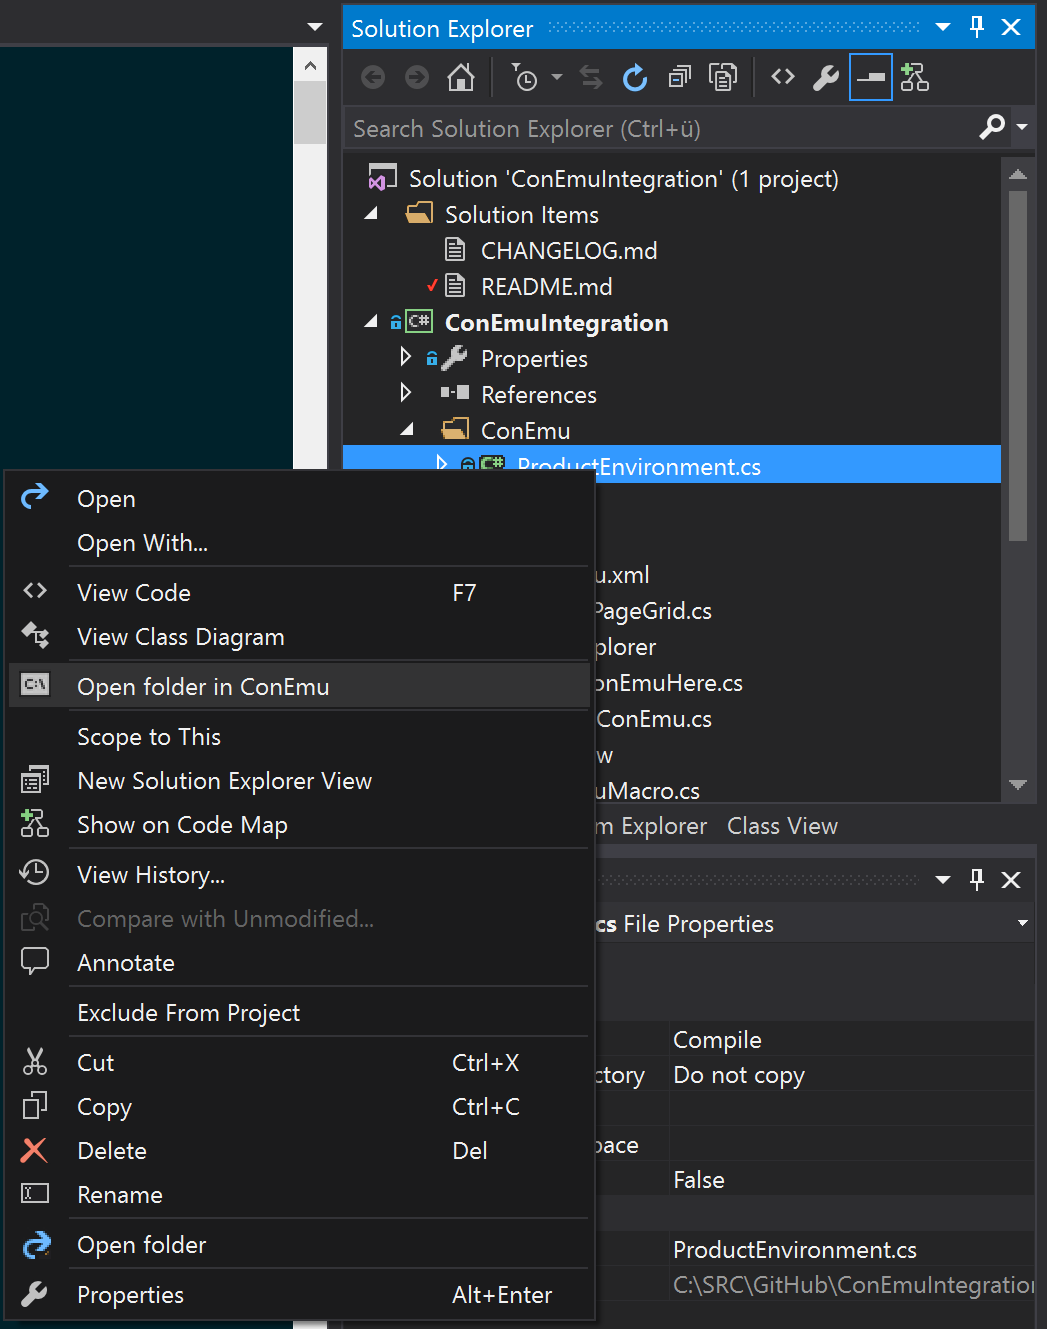1047x1329 pixels.
Task: Click the Annotate speech bubble icon
Action: point(35,961)
